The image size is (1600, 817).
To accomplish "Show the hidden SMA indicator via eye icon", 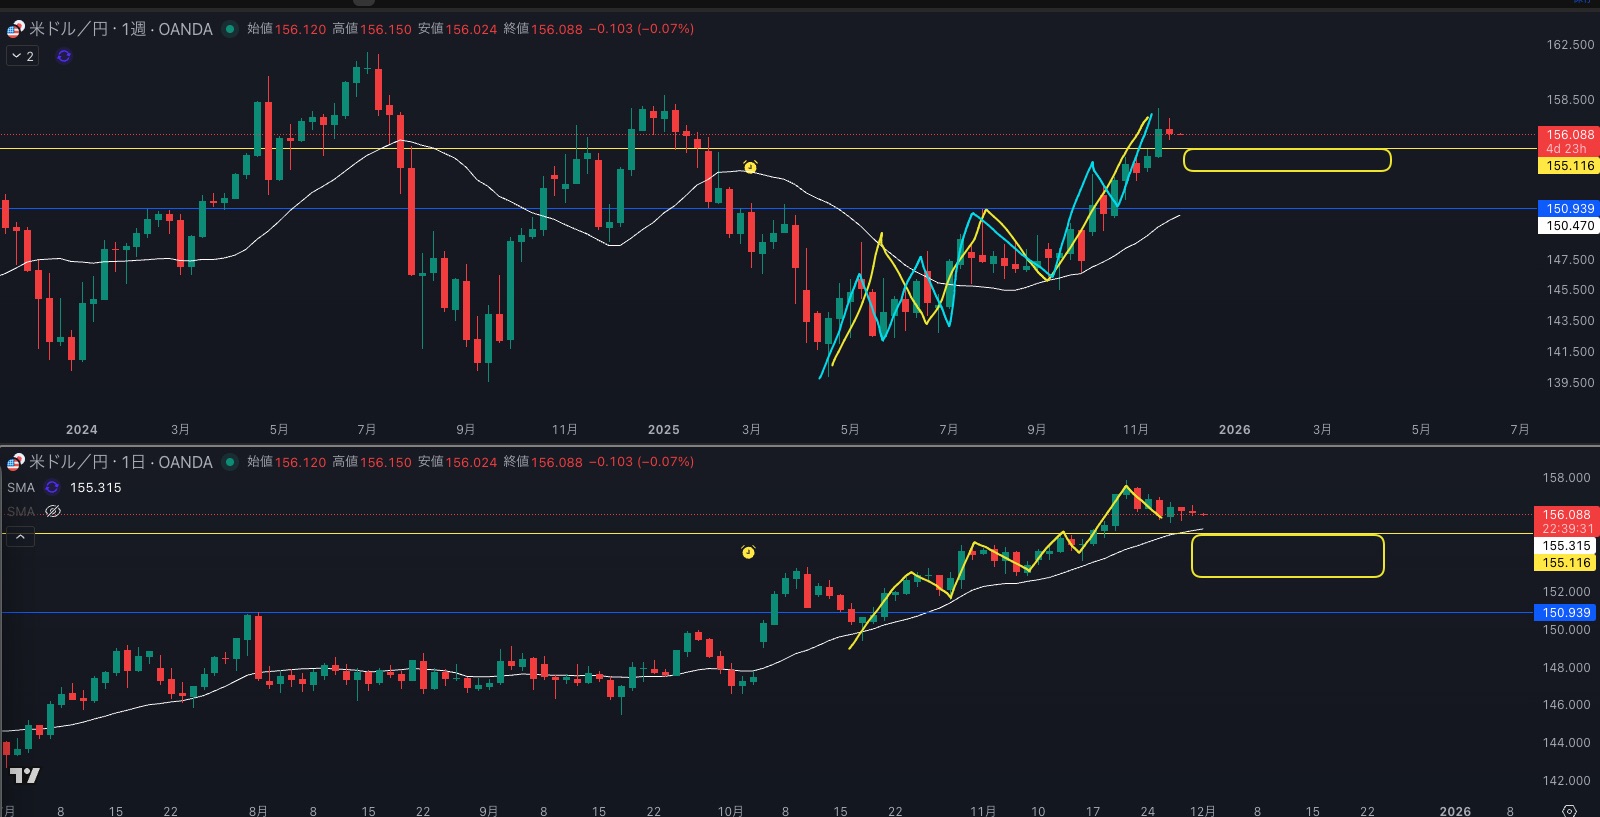I will pos(53,511).
